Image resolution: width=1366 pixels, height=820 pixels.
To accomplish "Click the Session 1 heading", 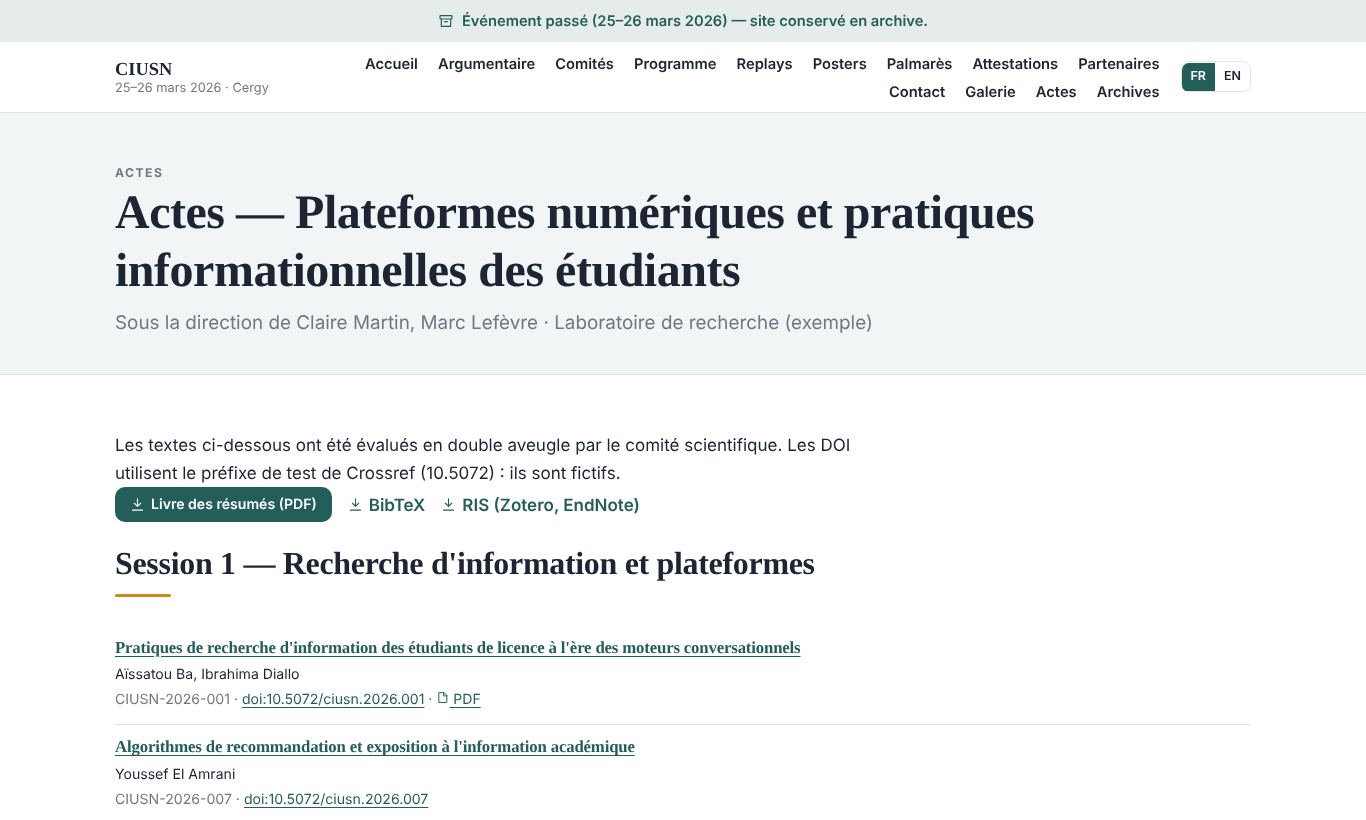I will [465, 564].
